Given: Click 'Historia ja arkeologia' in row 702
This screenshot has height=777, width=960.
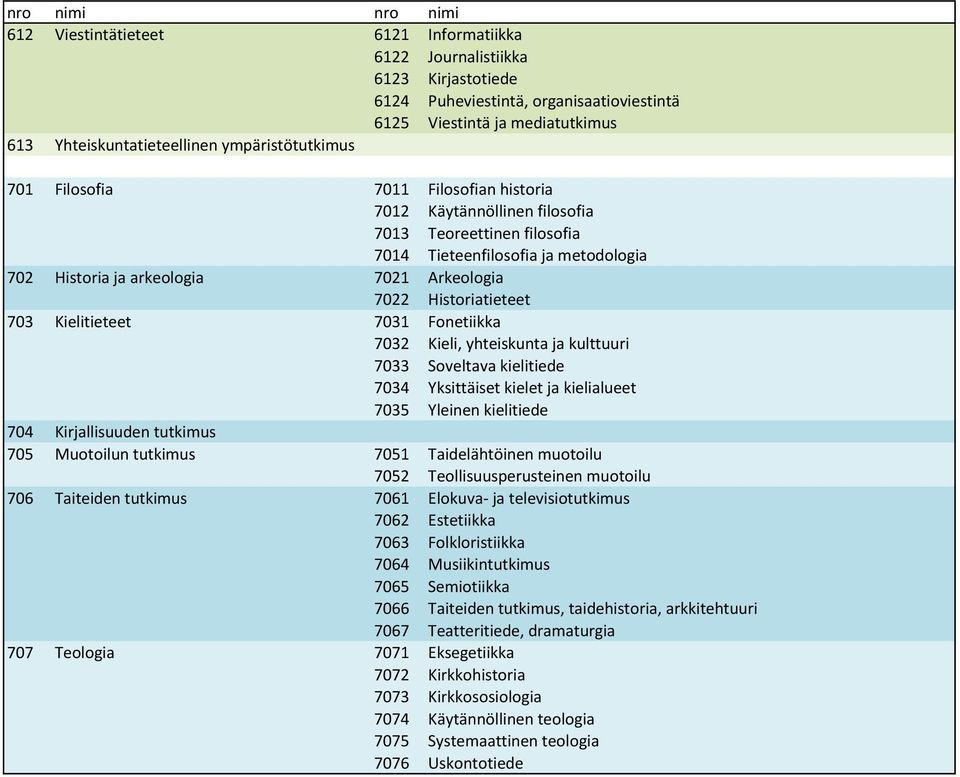Looking at the screenshot, I should pos(129,277).
